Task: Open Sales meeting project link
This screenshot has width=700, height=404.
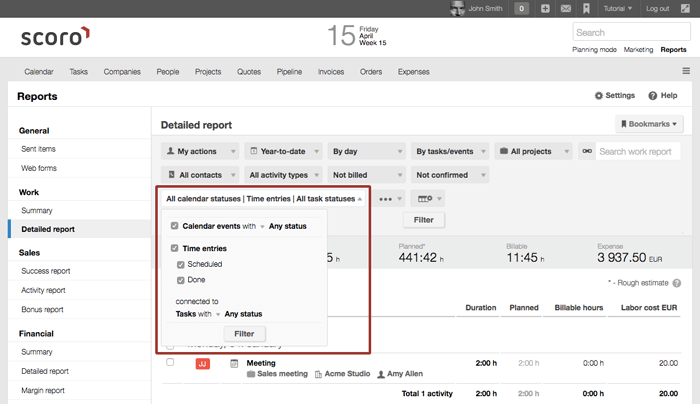Action: (282, 374)
